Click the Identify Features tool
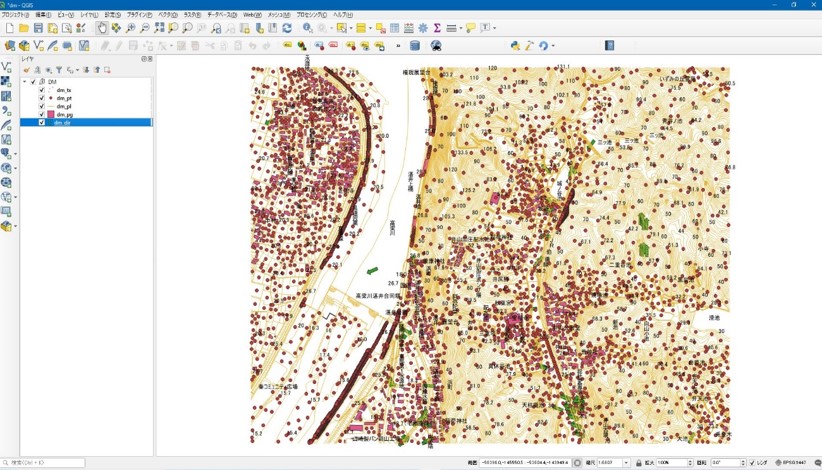 coord(308,28)
